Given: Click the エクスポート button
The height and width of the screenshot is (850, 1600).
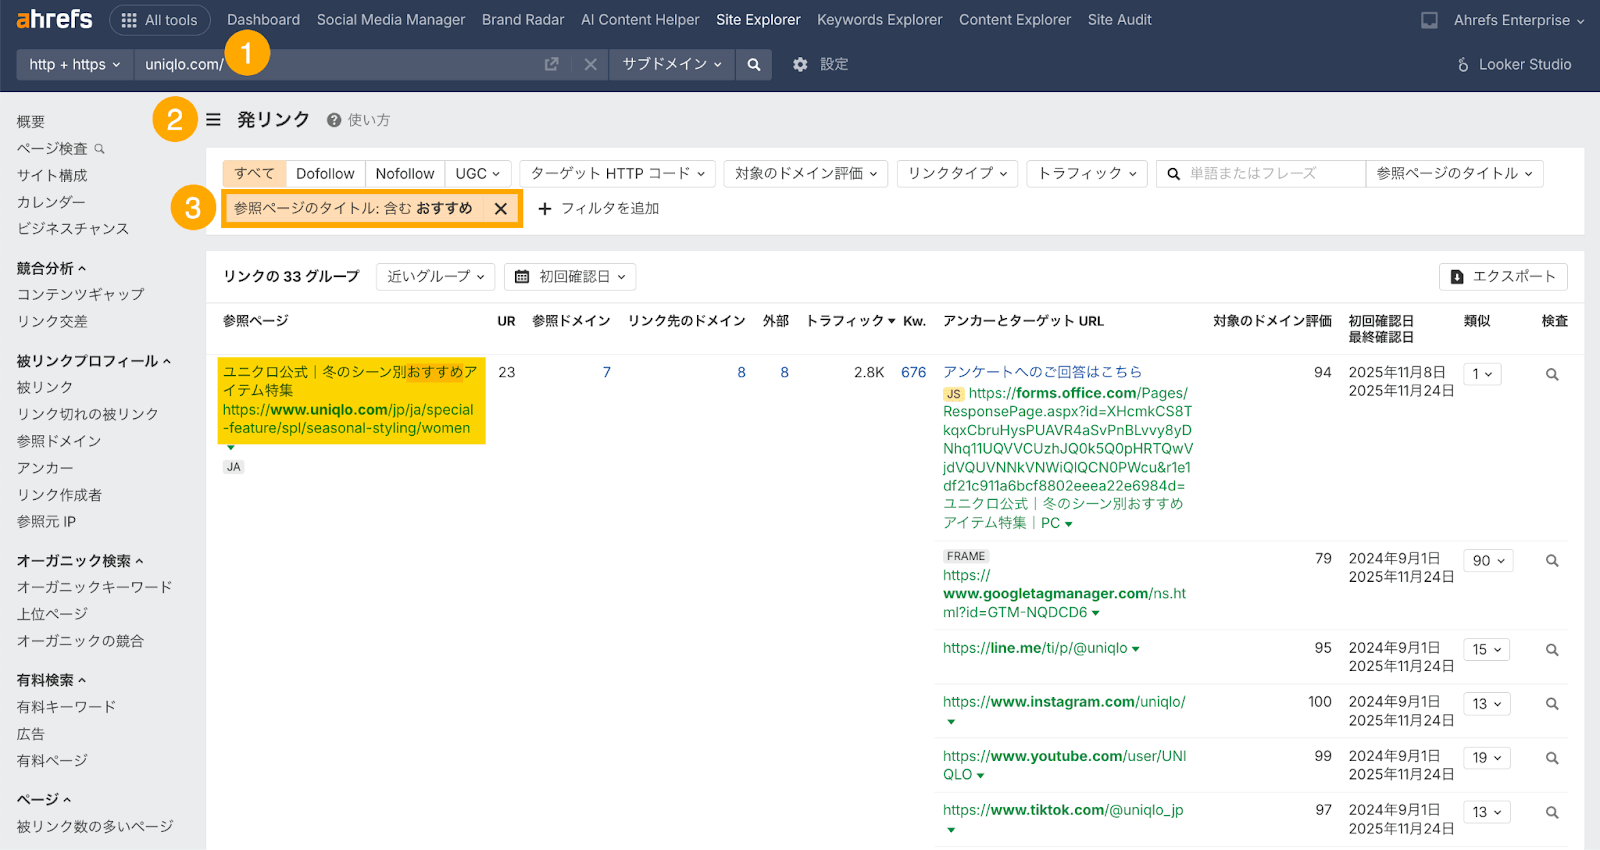Looking at the screenshot, I should [x=1503, y=277].
